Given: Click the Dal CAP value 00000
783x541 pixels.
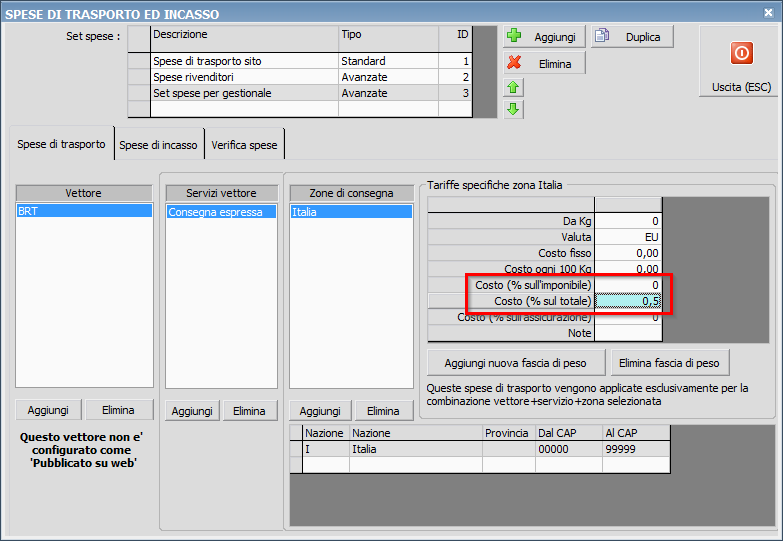Looking at the screenshot, I should pos(568,449).
